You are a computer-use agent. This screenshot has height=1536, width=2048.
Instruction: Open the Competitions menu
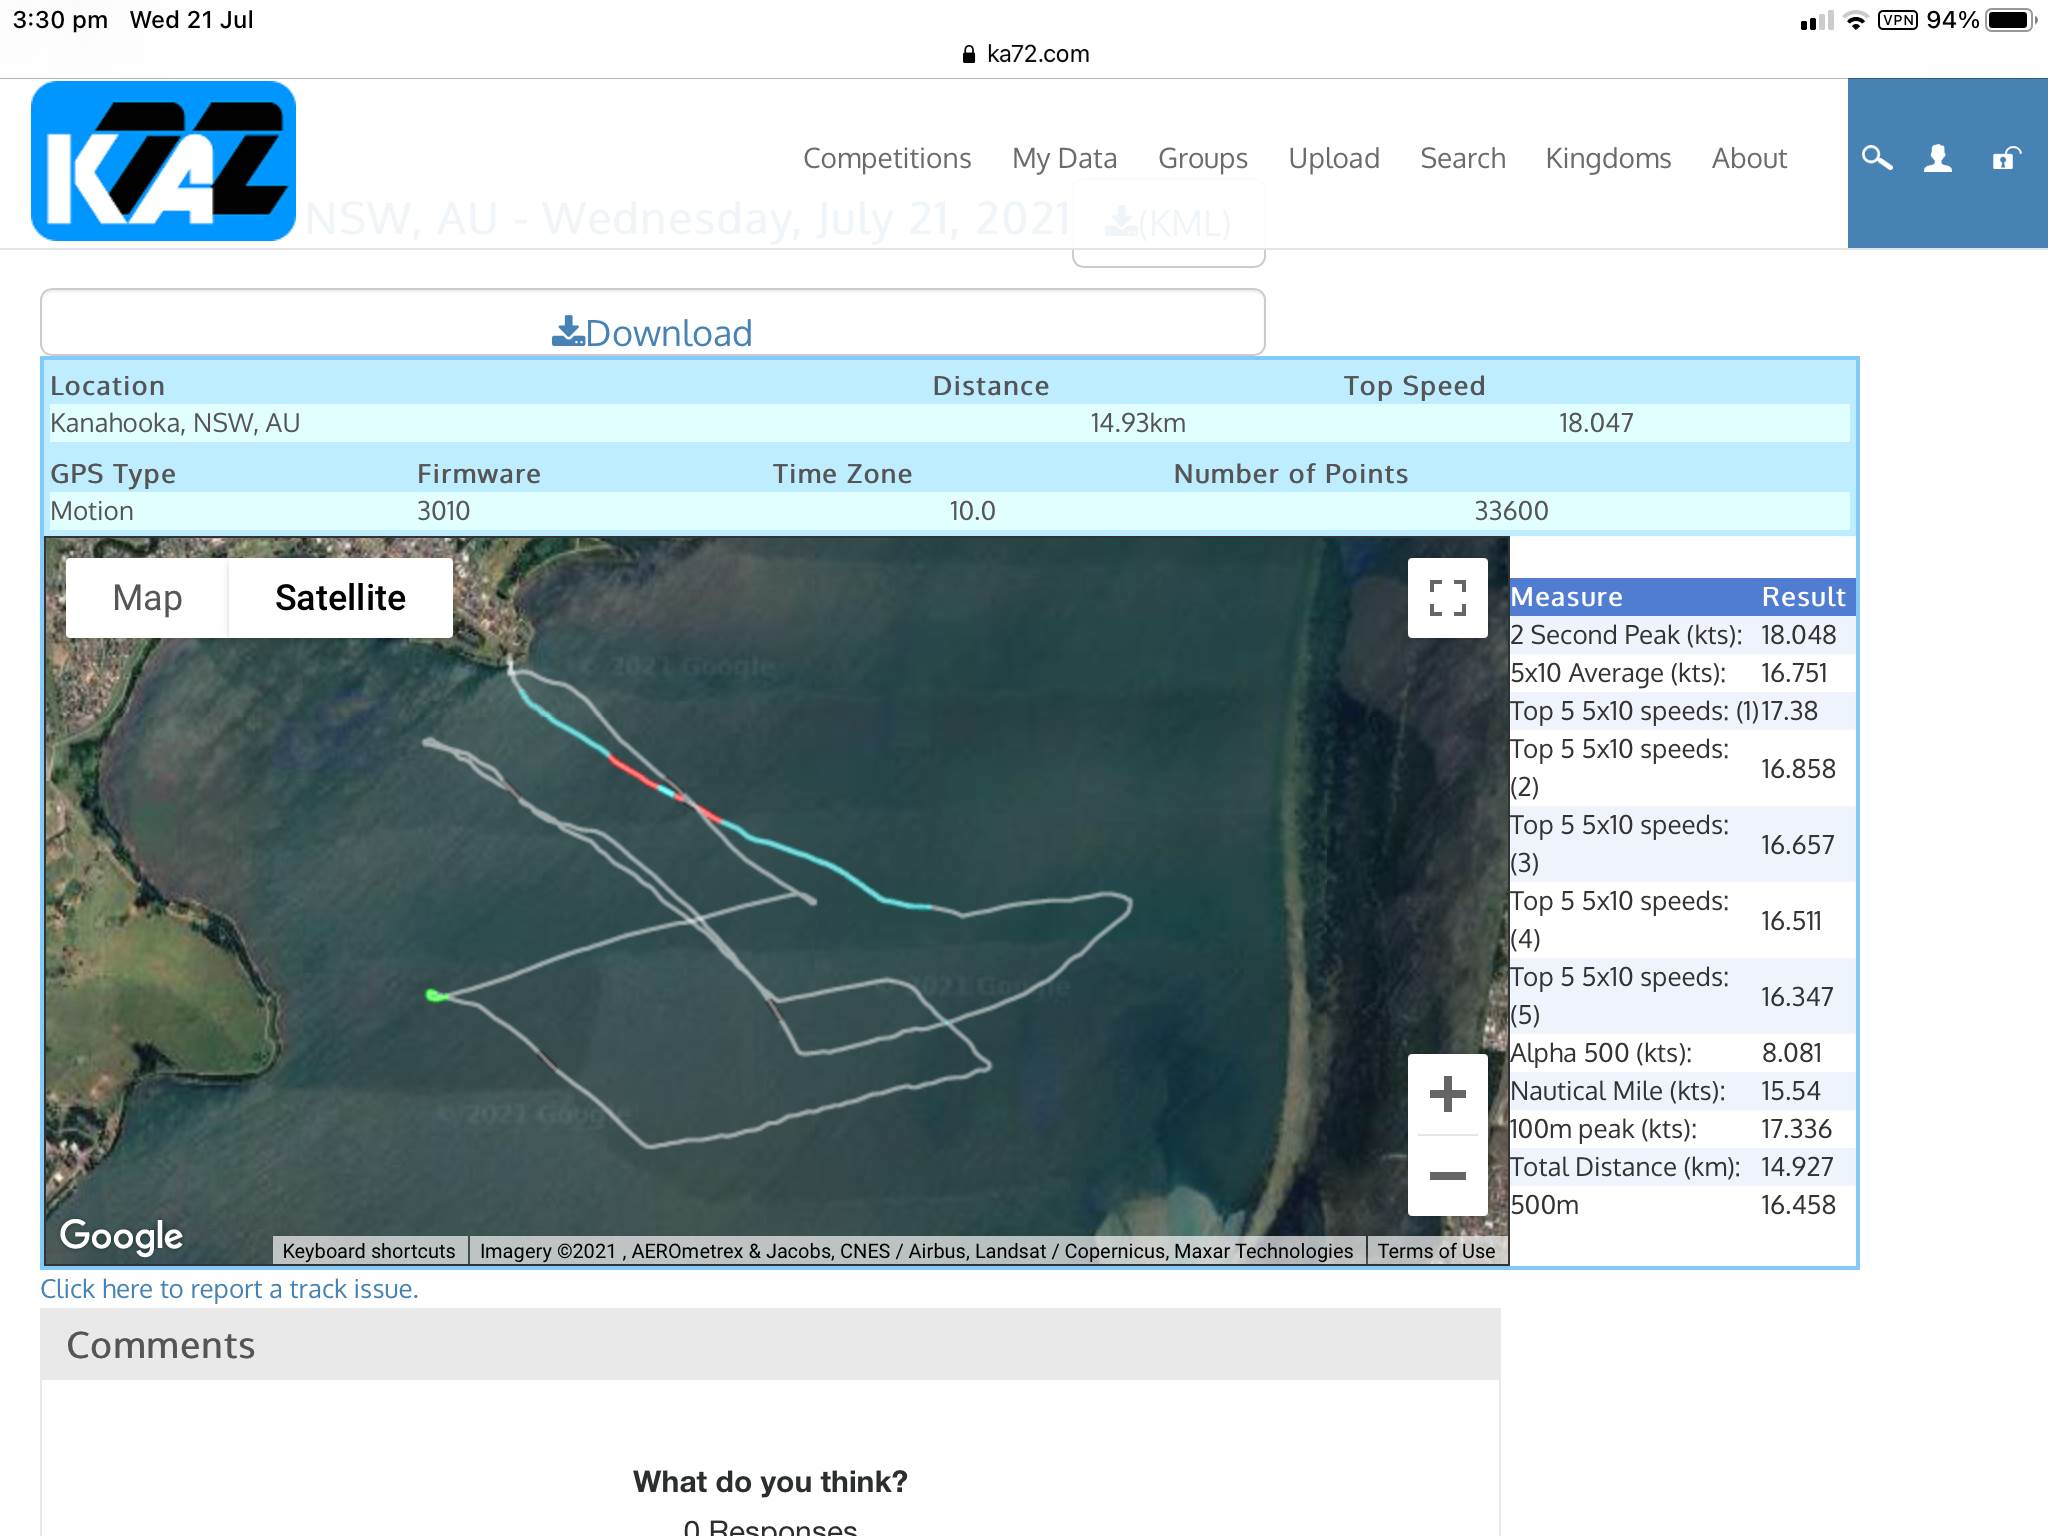pos(886,158)
